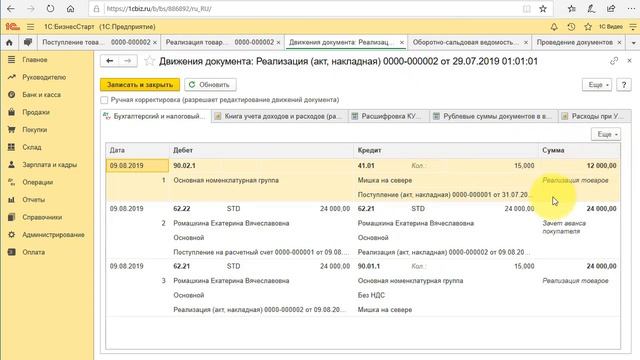Copy link to this form
Viewport: 640px width, 360px height.
(x=614, y=61)
